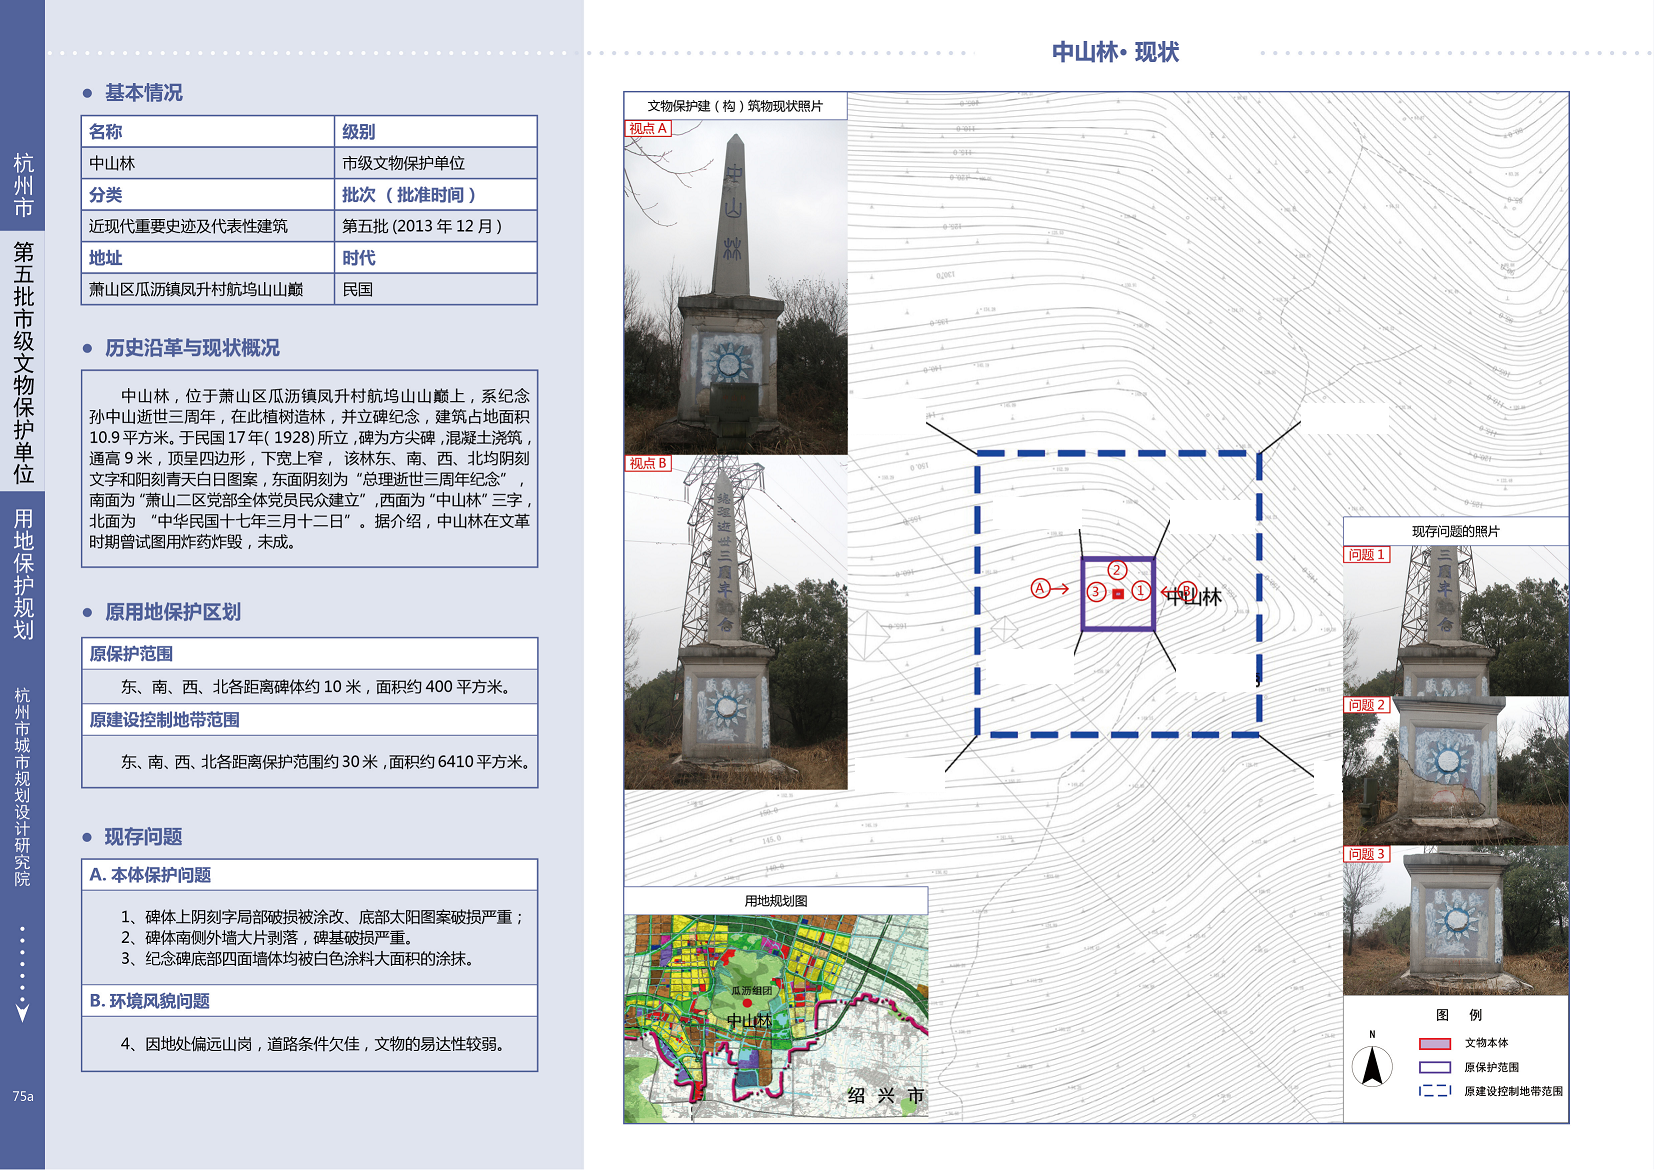Select circled number 2 marker on the map

pos(1117,570)
